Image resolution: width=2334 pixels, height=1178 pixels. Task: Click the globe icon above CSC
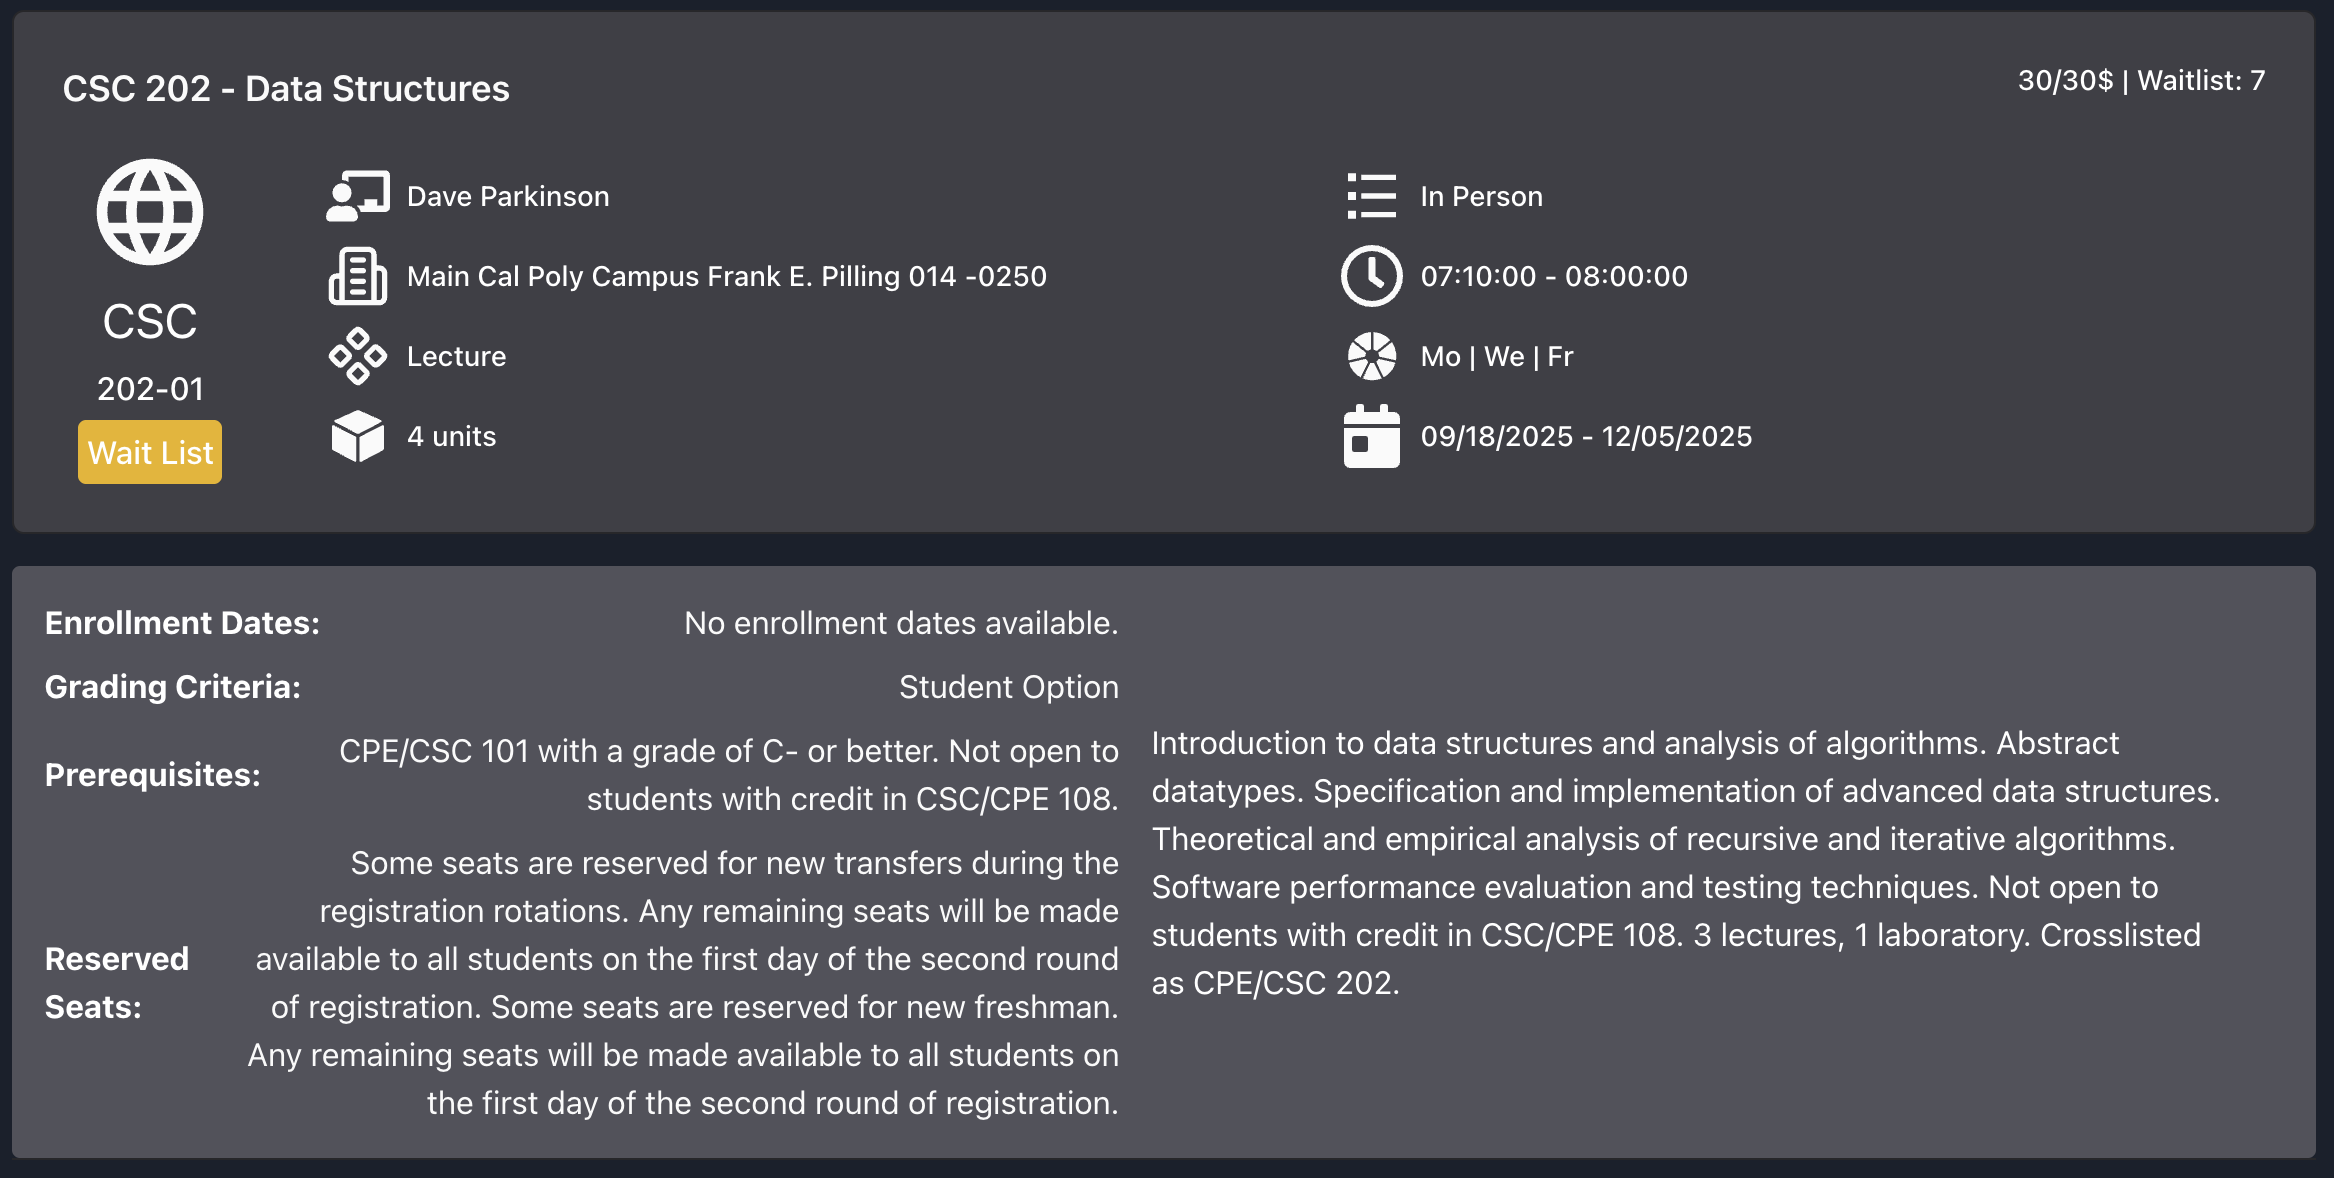tap(150, 212)
